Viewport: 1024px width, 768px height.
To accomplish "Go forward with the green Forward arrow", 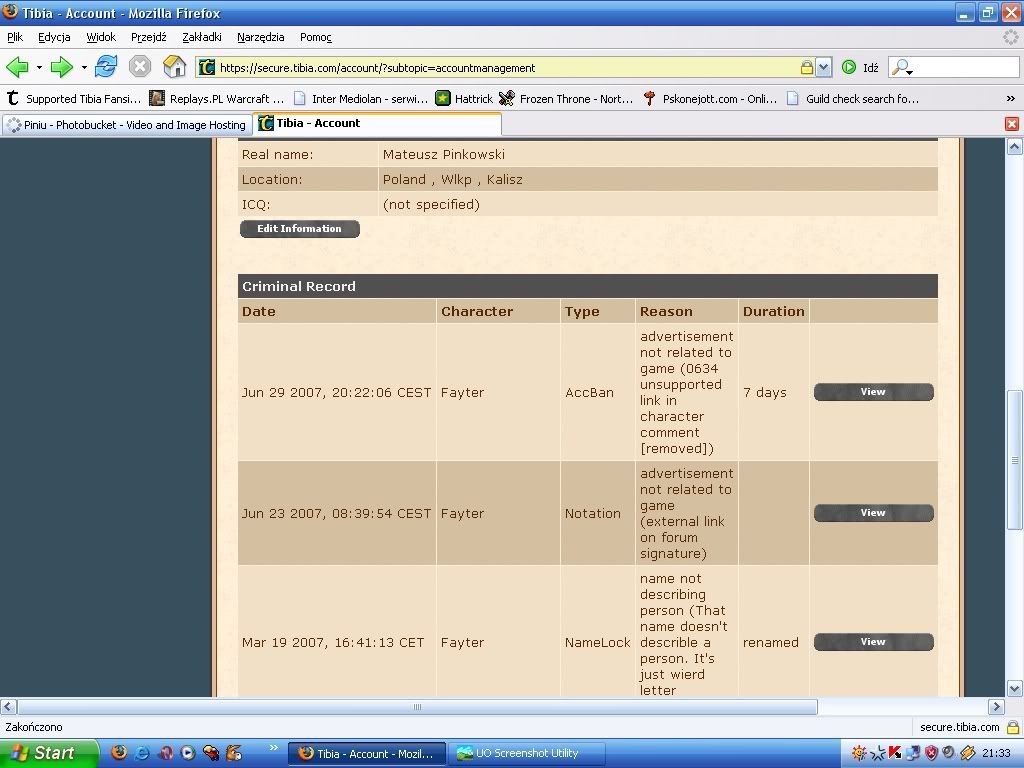I will pos(61,67).
